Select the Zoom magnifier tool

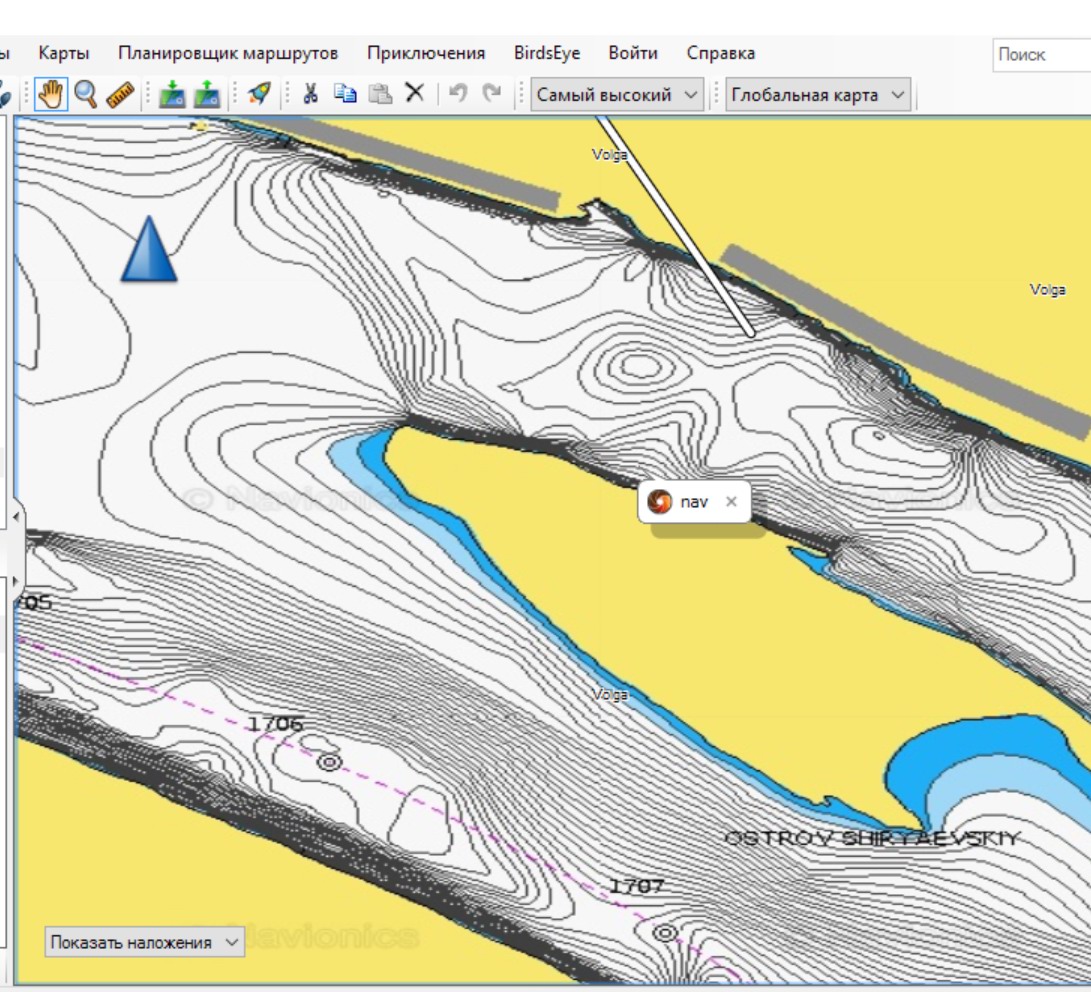point(85,94)
